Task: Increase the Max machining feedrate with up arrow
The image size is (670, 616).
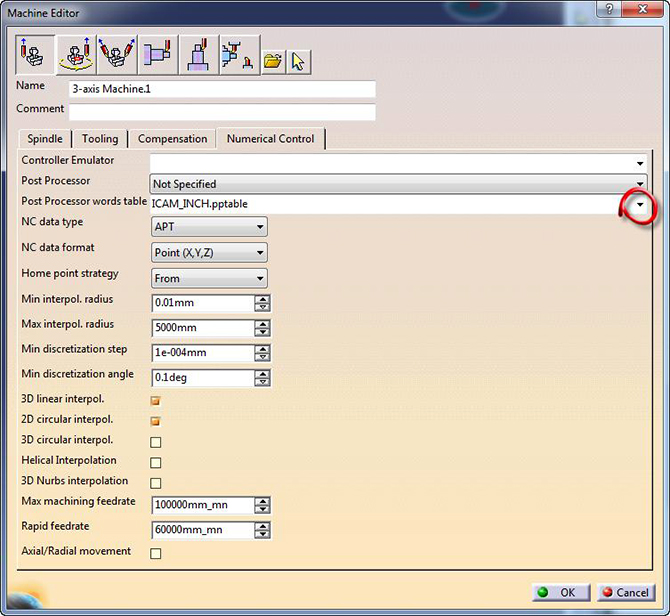Action: tap(262, 502)
